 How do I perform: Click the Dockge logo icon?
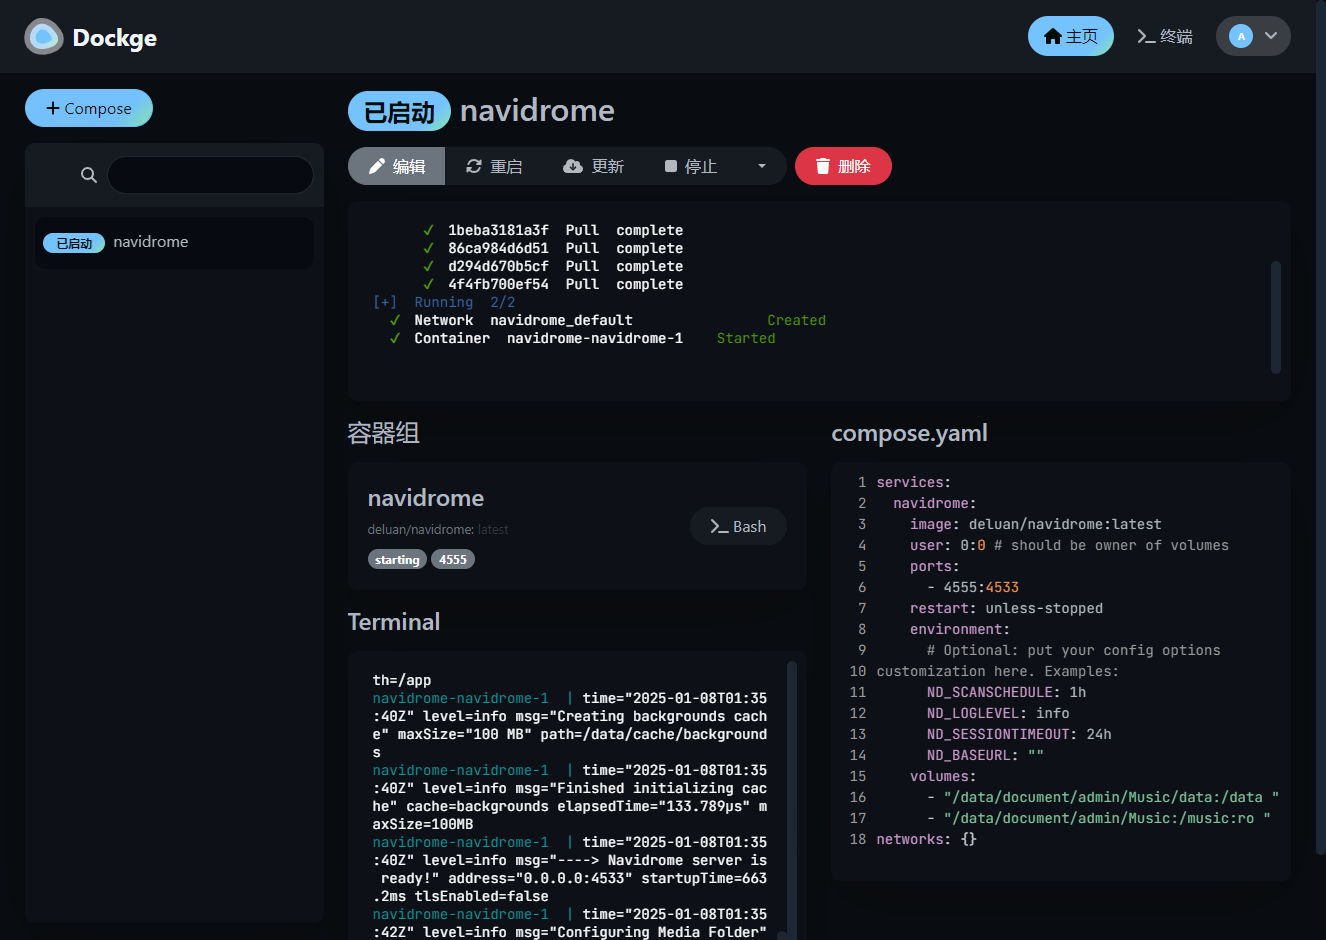tap(44, 37)
